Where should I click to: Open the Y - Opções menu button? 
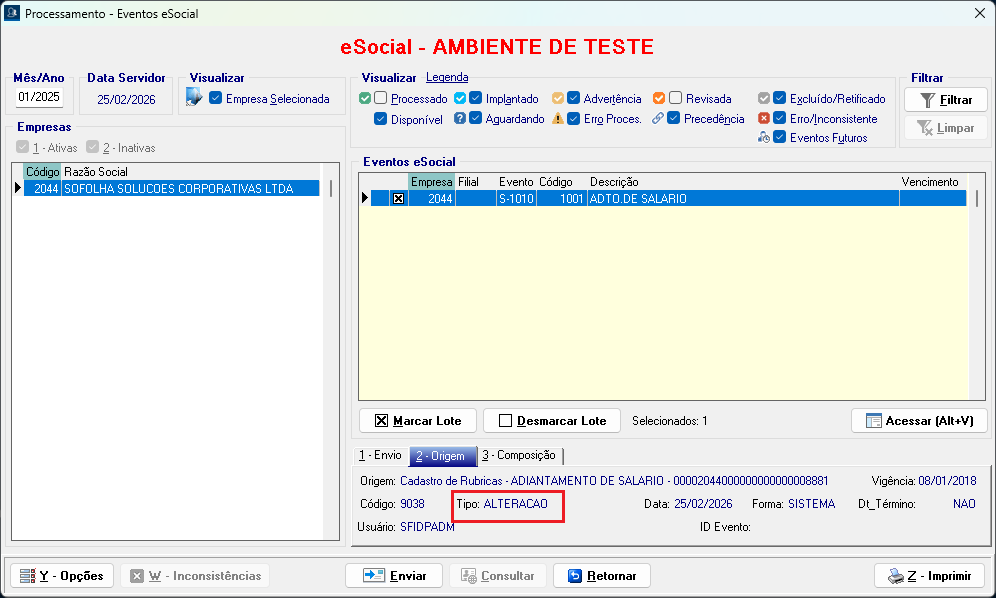click(62, 576)
